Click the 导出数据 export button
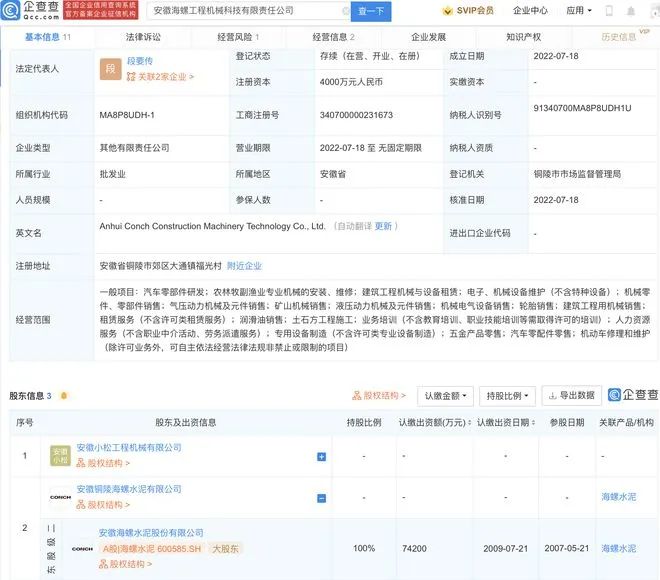660x580 pixels. 573,395
